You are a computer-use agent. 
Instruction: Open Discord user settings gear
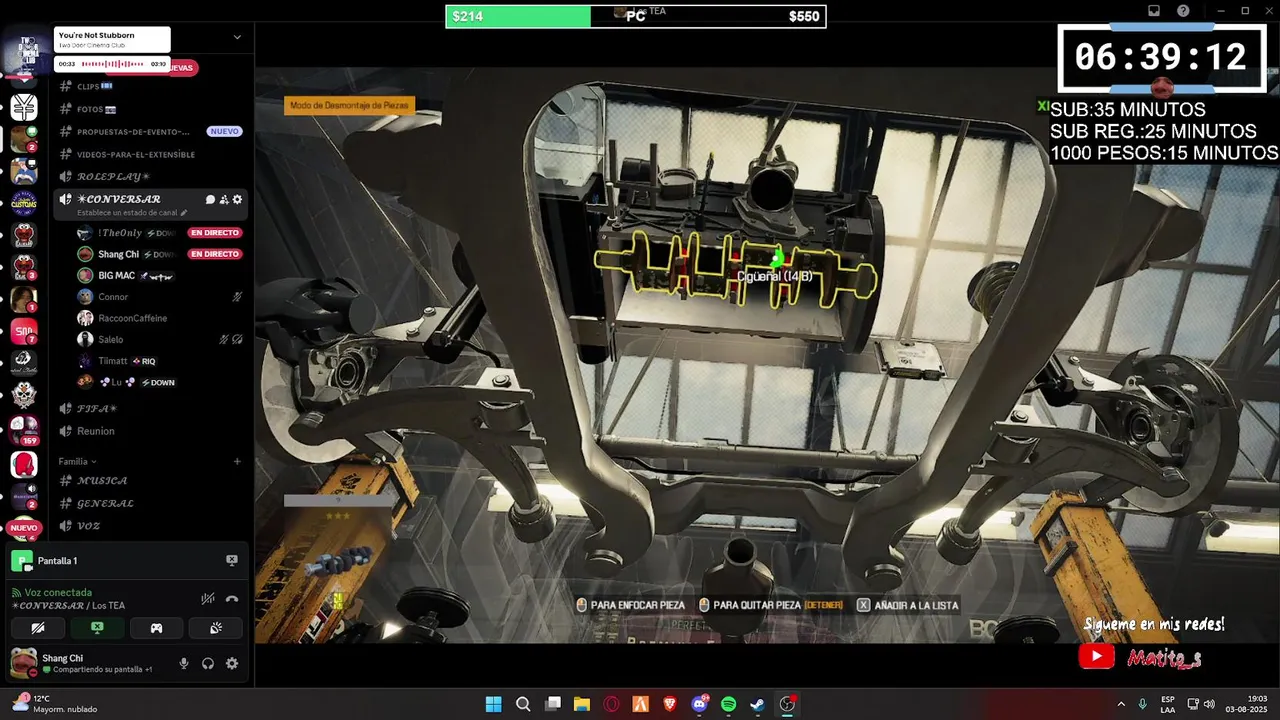(232, 663)
